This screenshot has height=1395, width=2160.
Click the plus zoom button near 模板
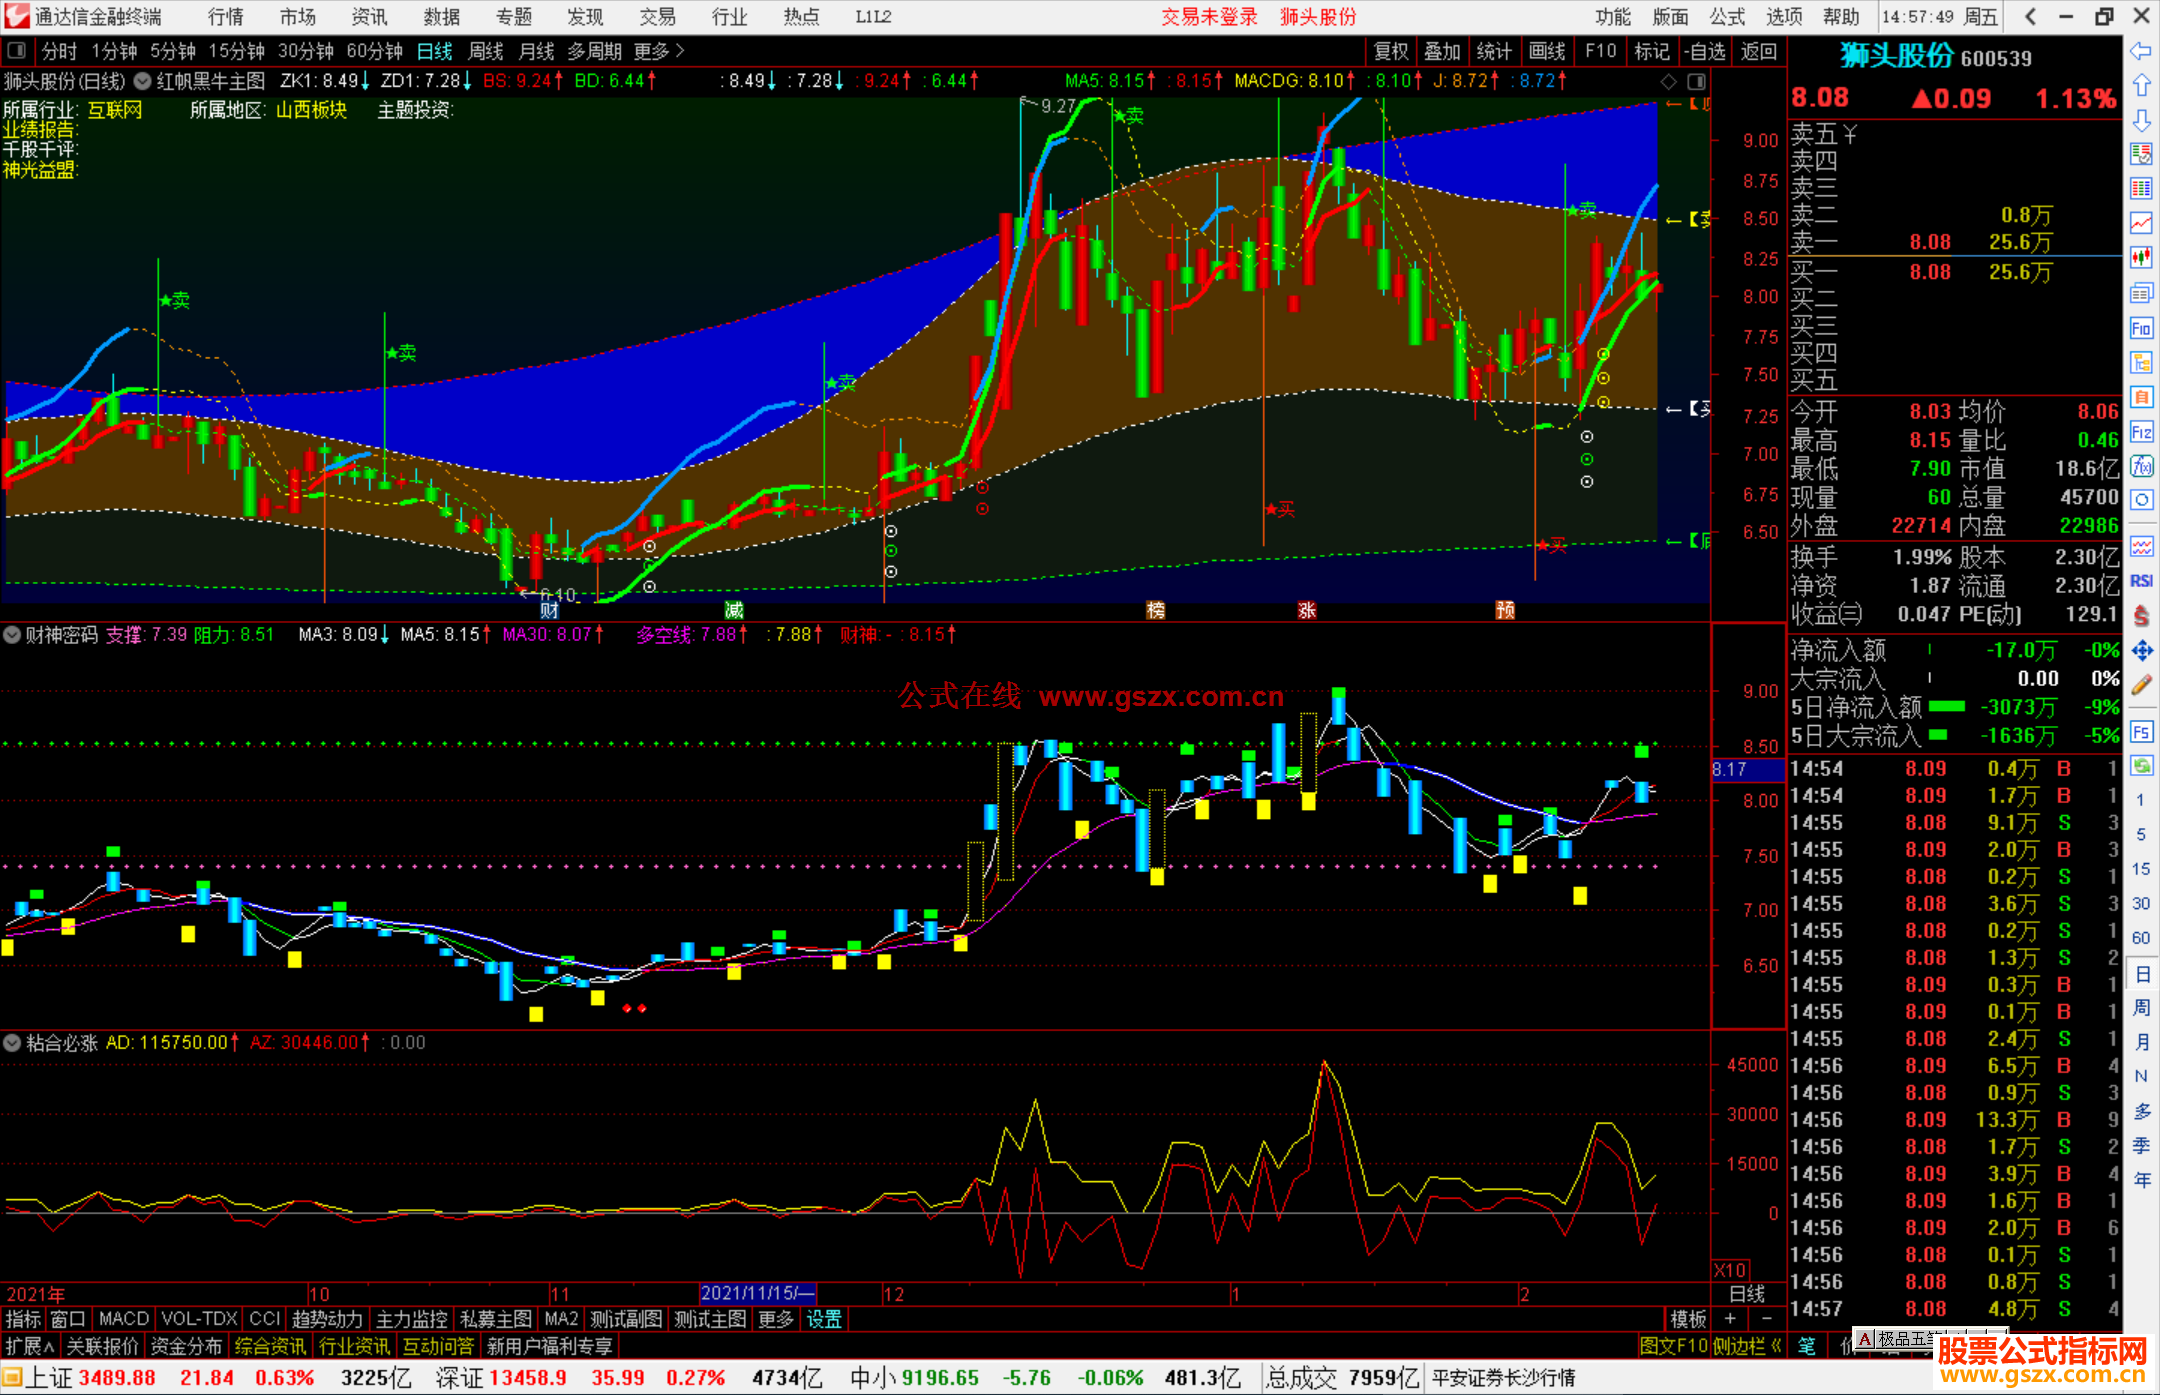coord(1730,1319)
